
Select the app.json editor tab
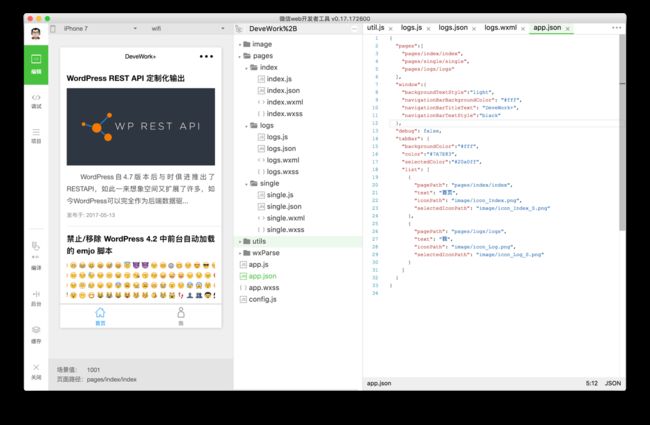(x=547, y=28)
